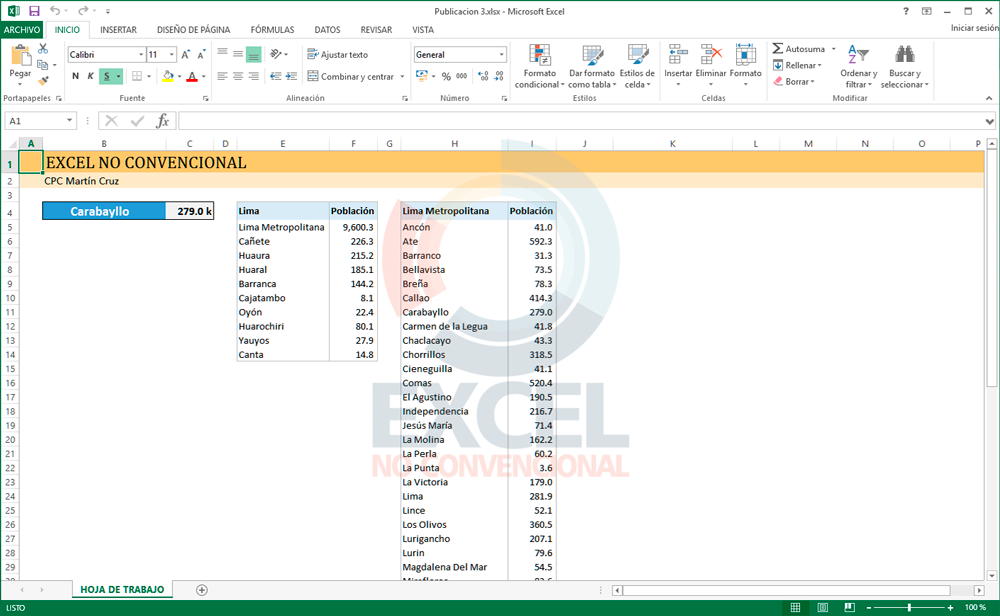Click the insert function fx icon
Screen dimensions: 1000x616
162,121
